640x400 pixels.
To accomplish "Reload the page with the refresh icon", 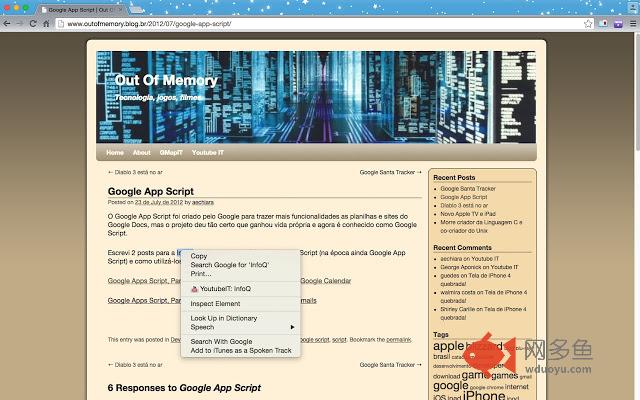I will click(x=33, y=24).
